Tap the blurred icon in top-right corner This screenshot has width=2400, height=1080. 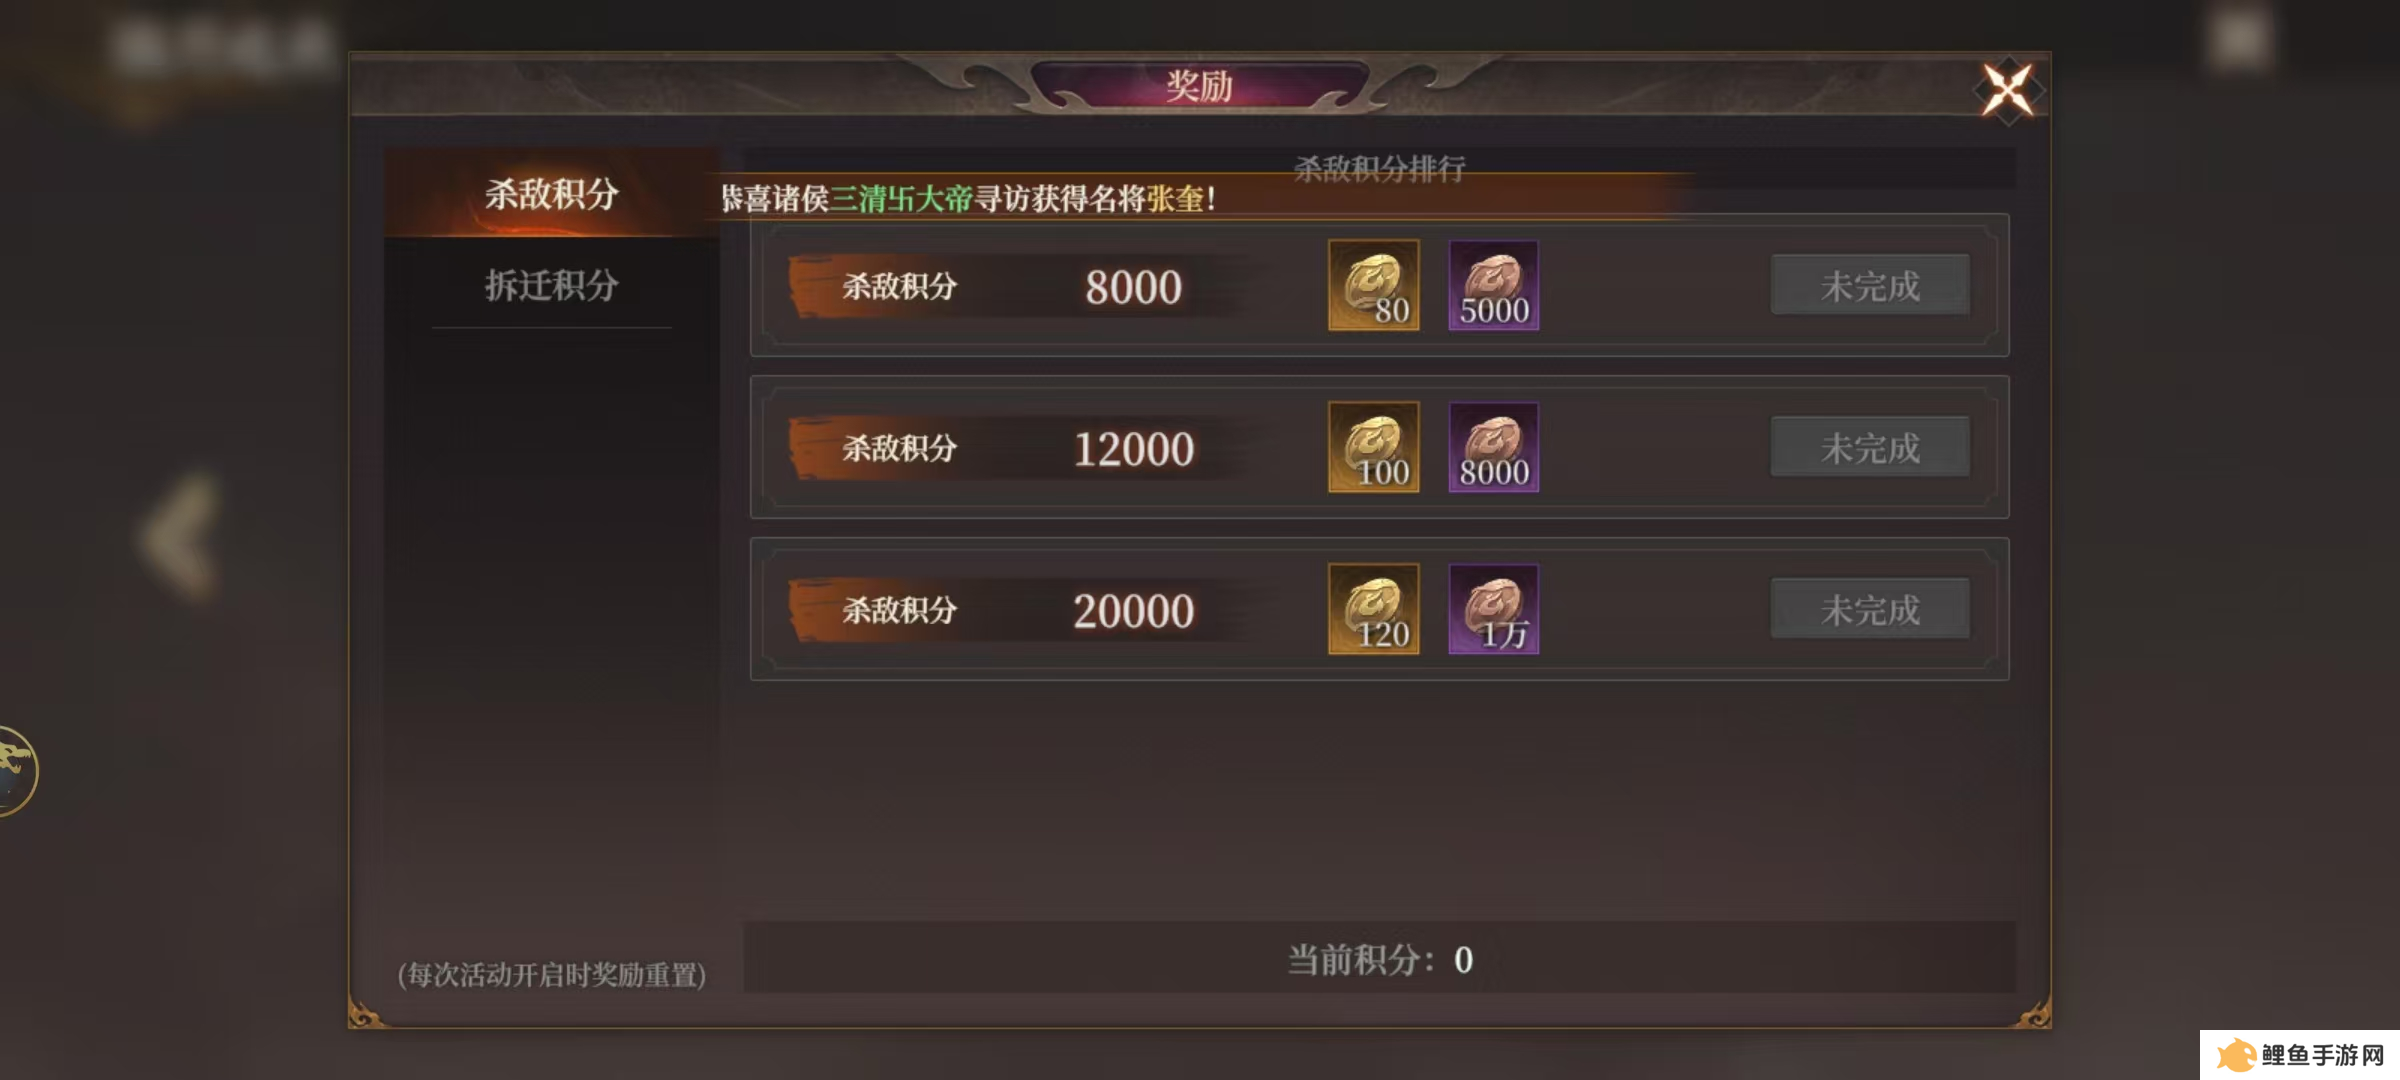pos(2239,40)
